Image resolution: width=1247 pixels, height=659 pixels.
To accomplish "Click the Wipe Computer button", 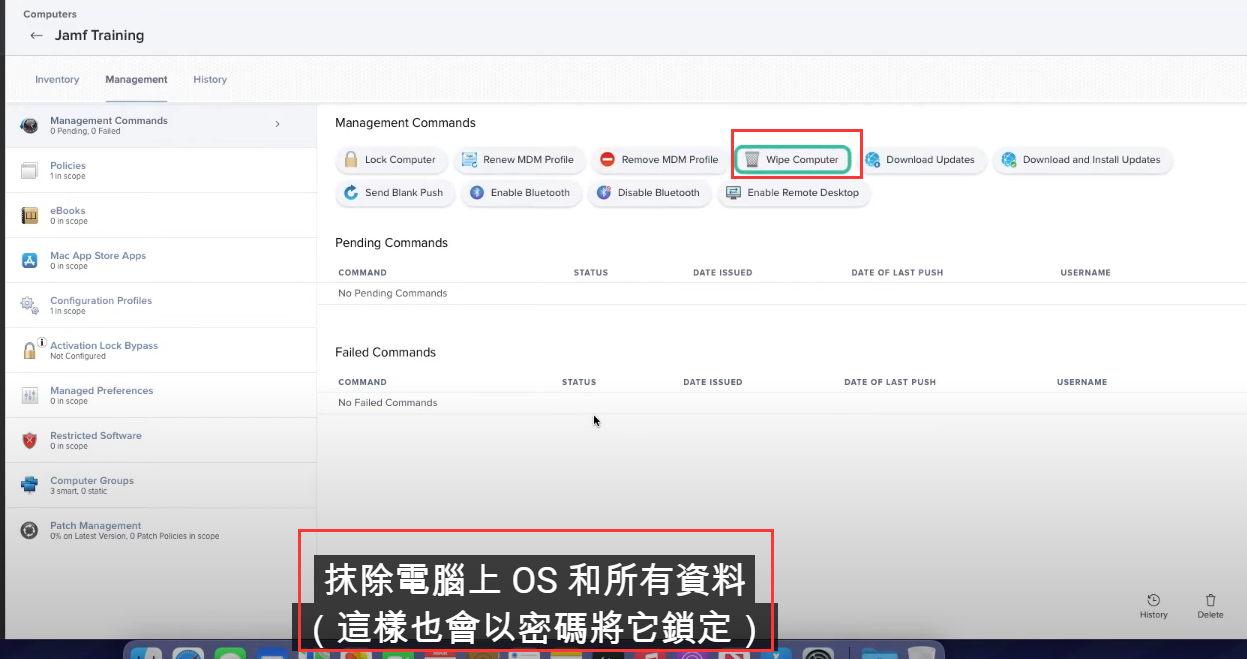I will pyautogui.click(x=793, y=160).
